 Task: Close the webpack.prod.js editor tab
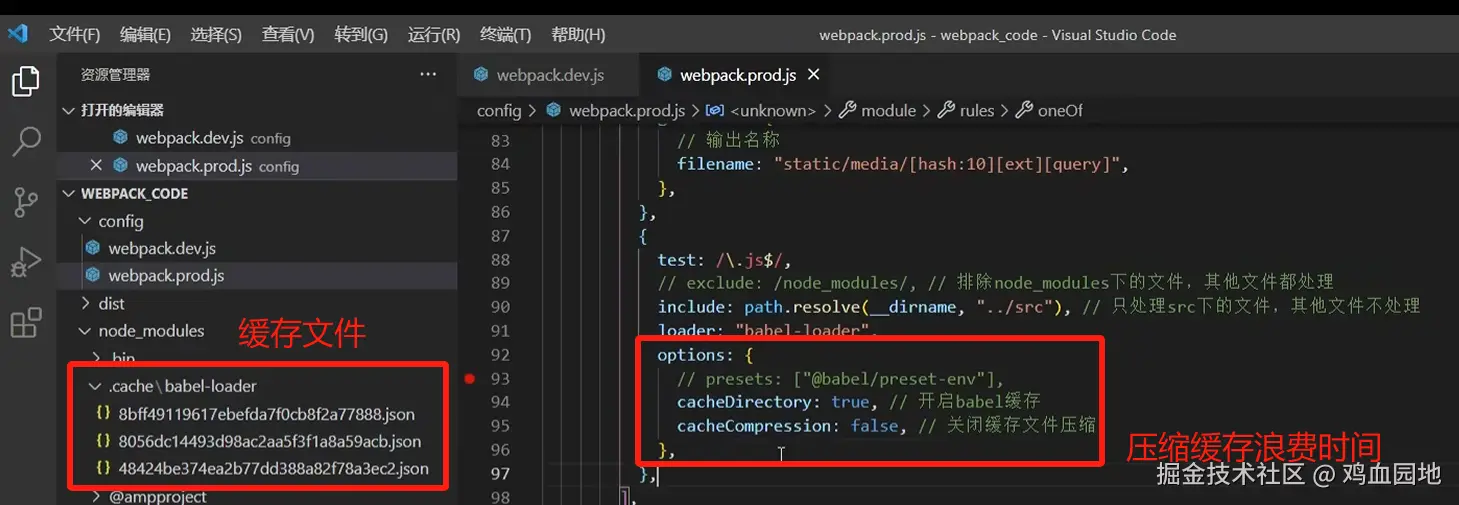[813, 75]
